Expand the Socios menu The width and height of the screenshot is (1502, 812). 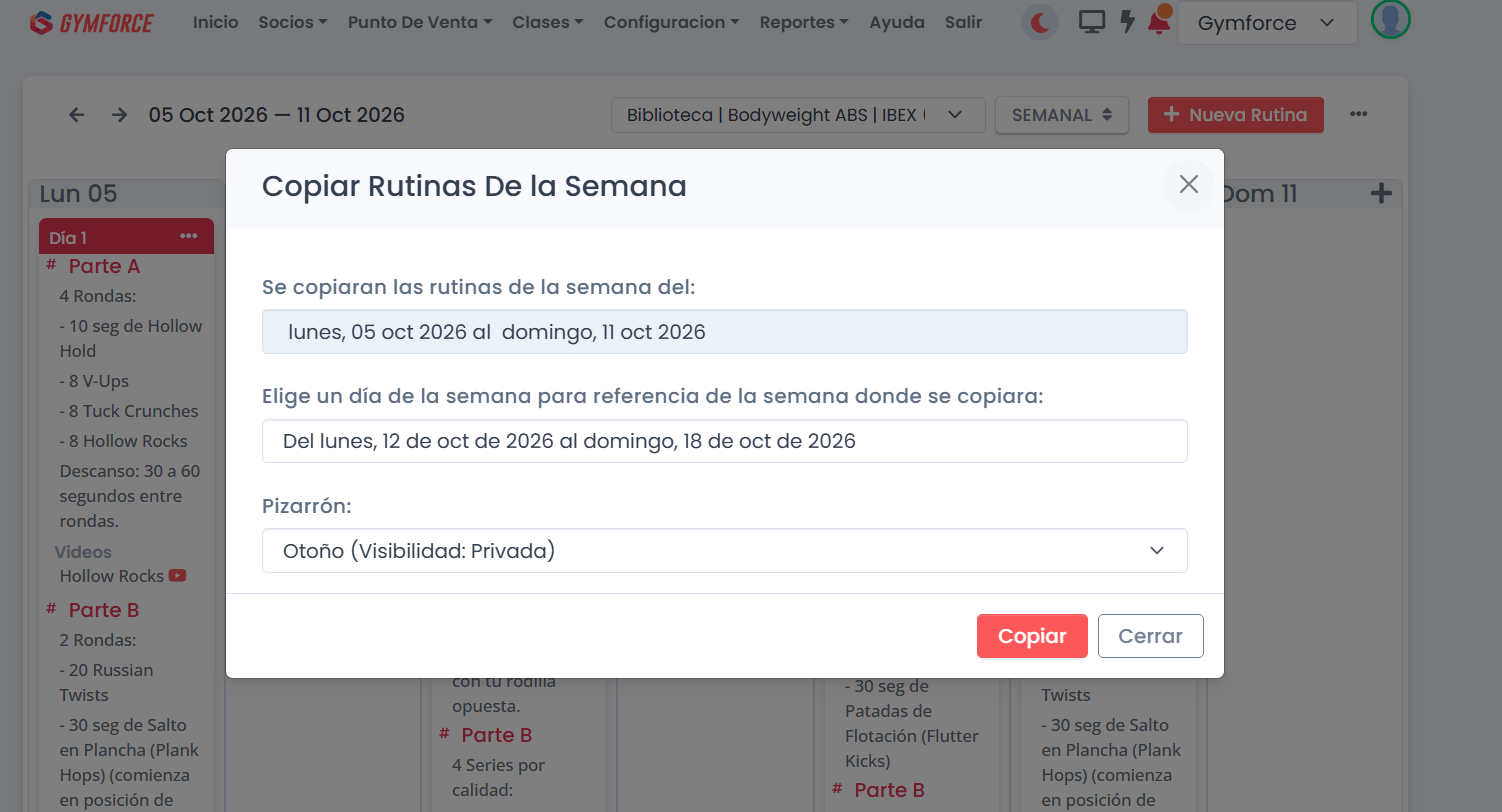click(293, 22)
